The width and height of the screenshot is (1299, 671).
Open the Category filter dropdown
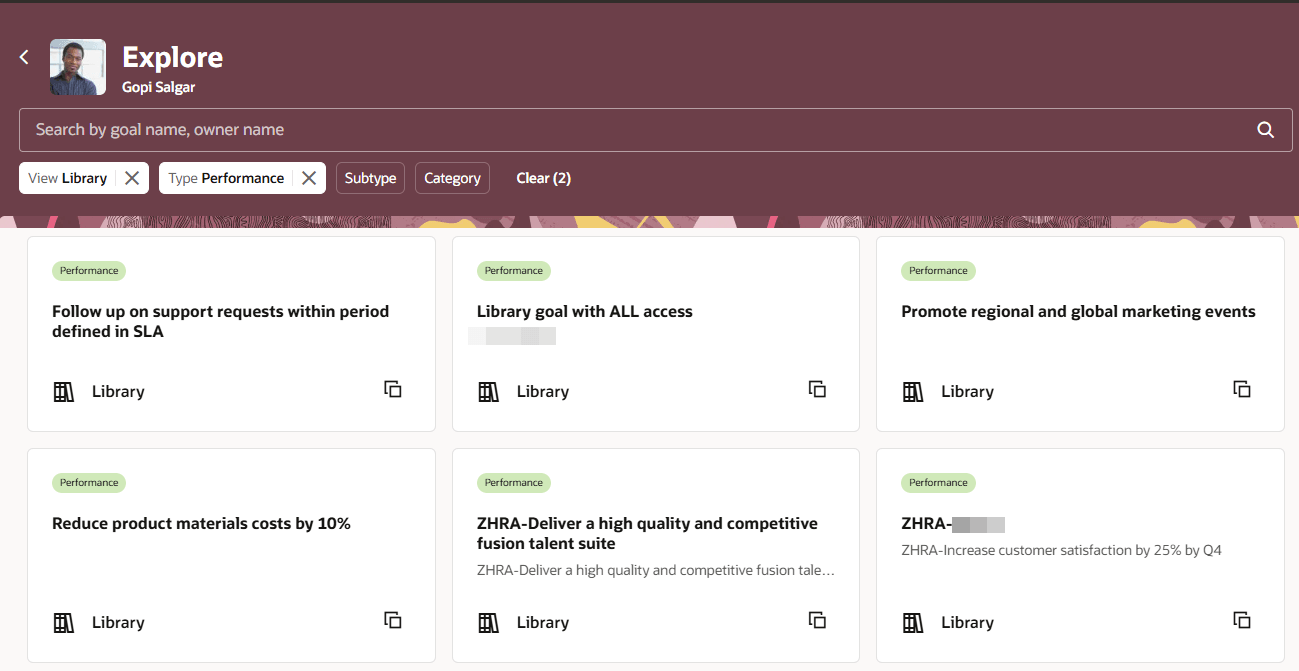click(x=452, y=178)
